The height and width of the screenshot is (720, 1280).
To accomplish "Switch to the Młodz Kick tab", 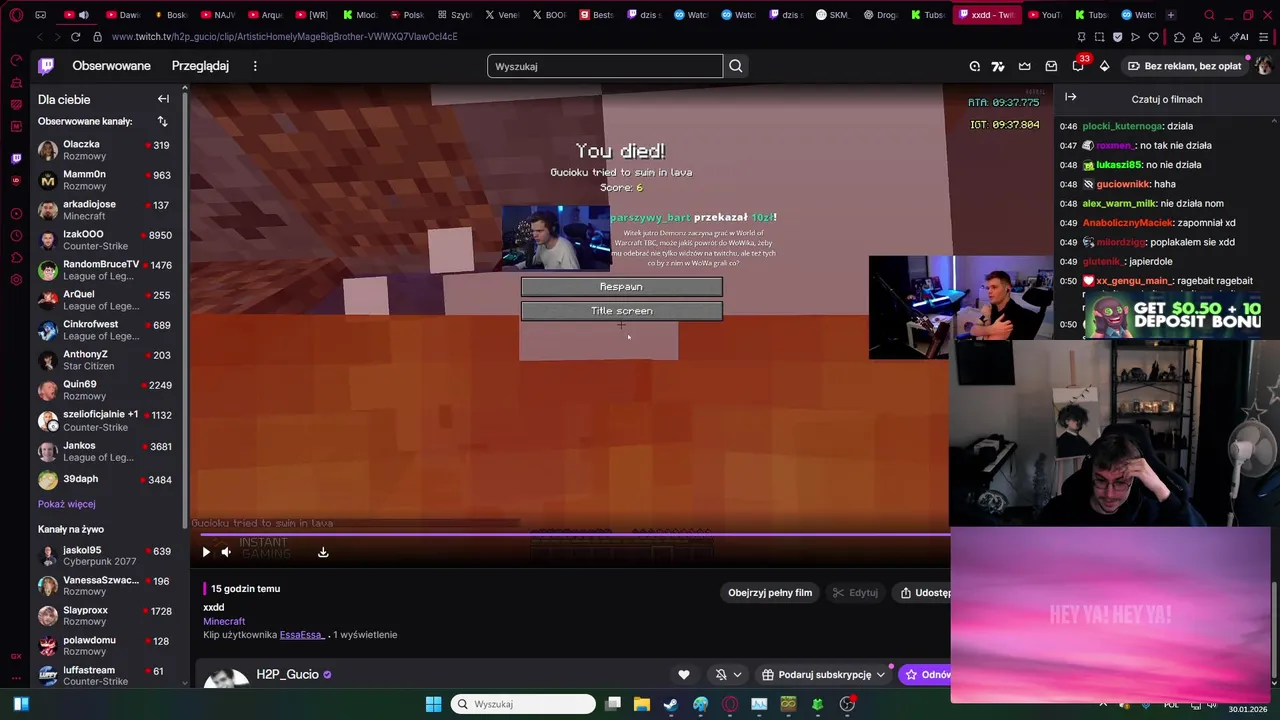I will [x=360, y=15].
